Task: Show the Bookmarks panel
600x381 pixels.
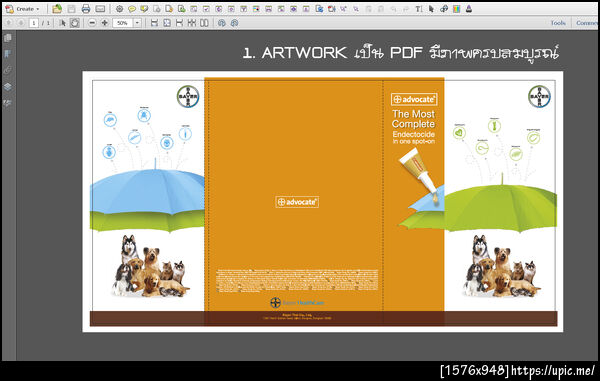Action: pyautogui.click(x=8, y=54)
